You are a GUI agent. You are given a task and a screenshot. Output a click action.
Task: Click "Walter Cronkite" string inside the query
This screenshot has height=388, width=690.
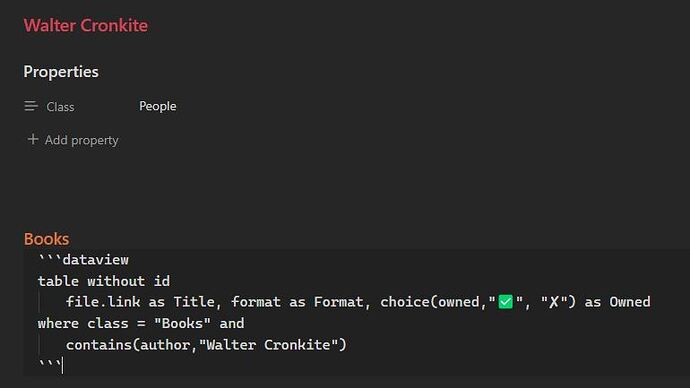(268, 345)
